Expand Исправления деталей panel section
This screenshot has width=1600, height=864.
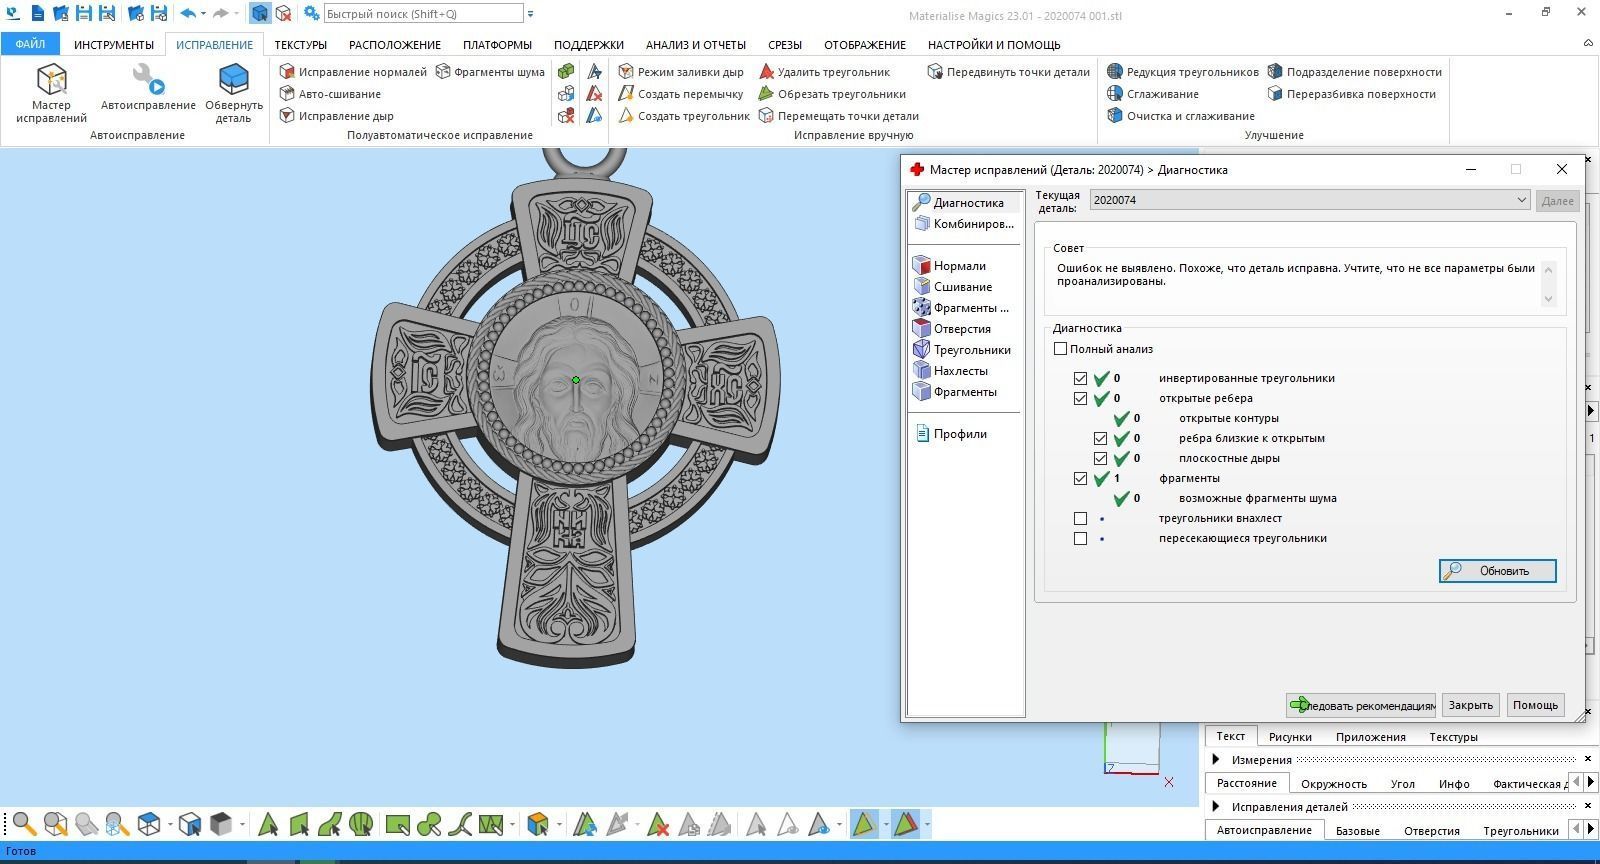point(1216,807)
